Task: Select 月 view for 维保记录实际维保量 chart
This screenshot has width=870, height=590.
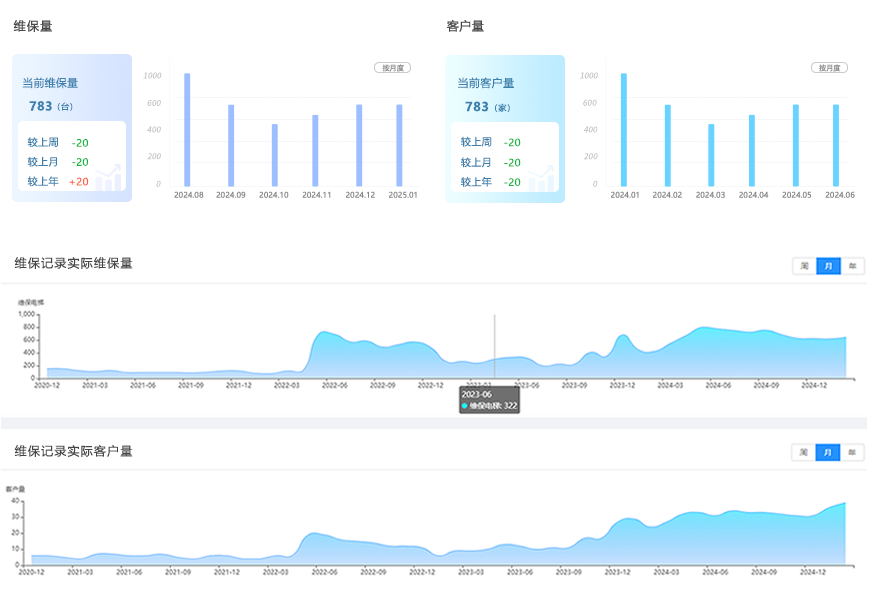Action: 828,266
